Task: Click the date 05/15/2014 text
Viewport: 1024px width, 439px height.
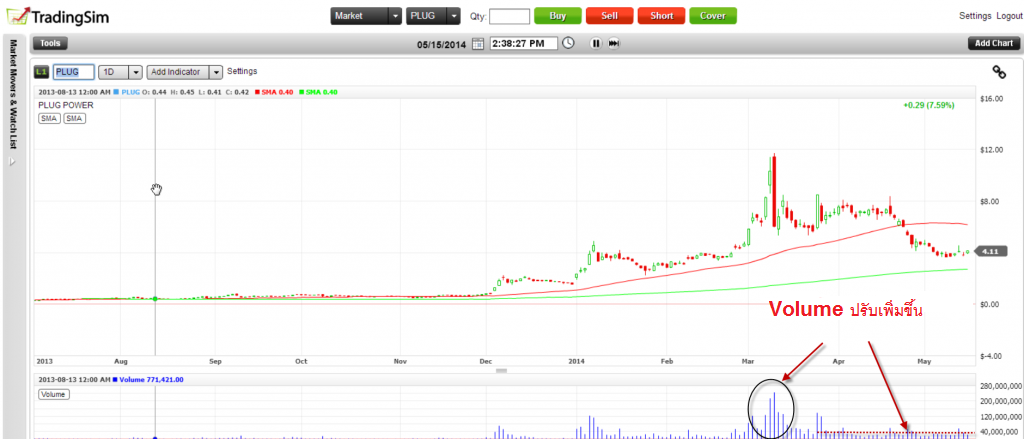Action: click(442, 44)
